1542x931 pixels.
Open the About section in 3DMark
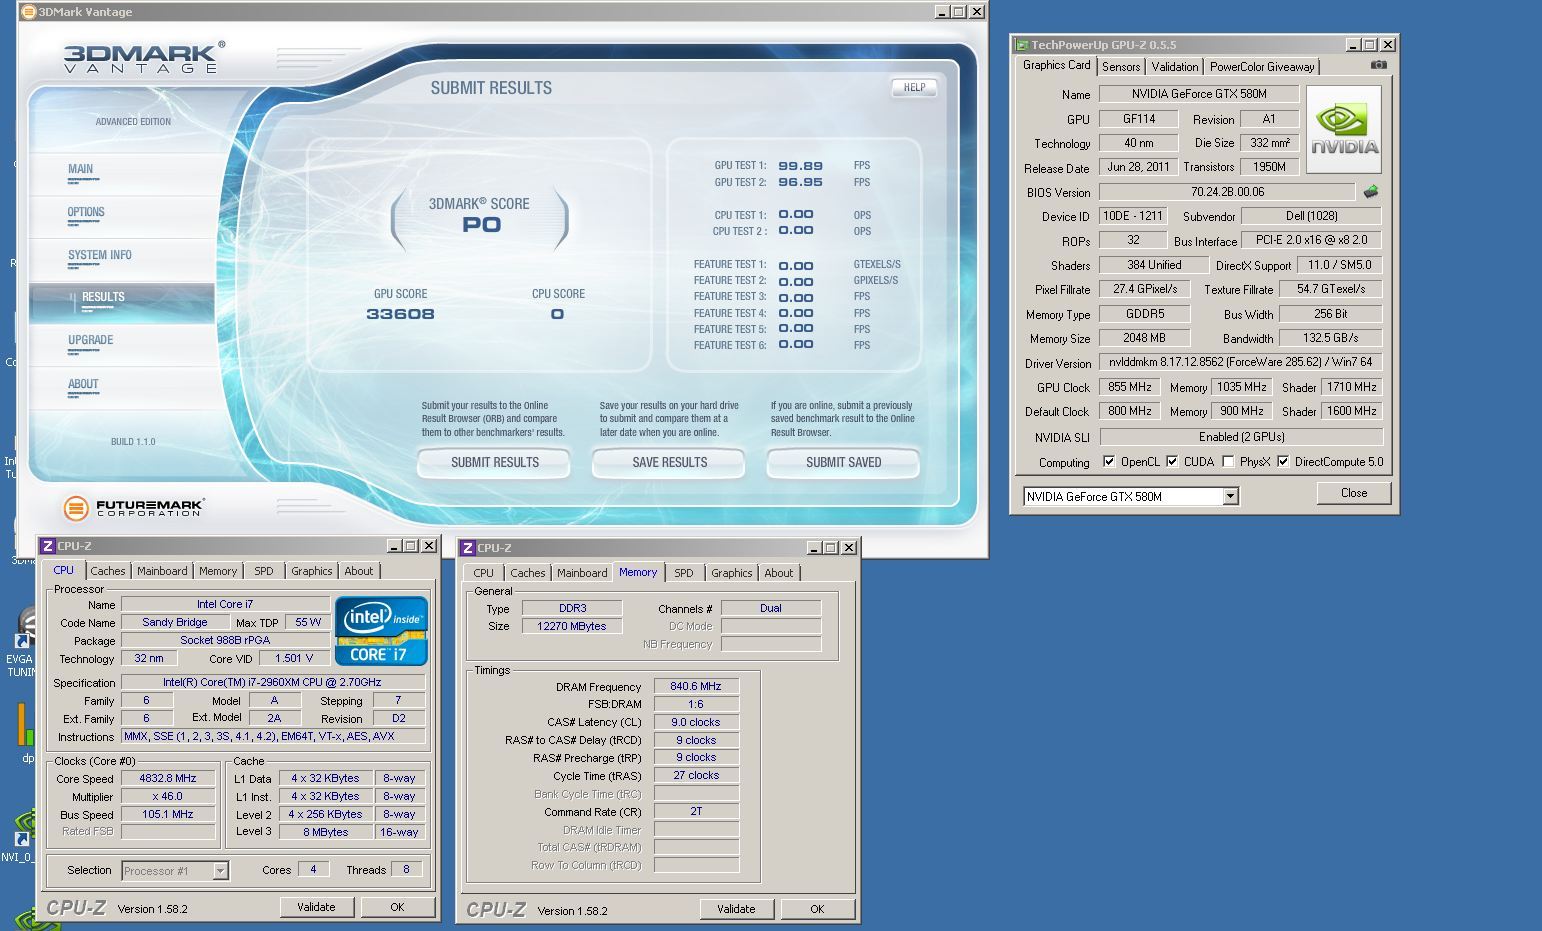pos(83,384)
